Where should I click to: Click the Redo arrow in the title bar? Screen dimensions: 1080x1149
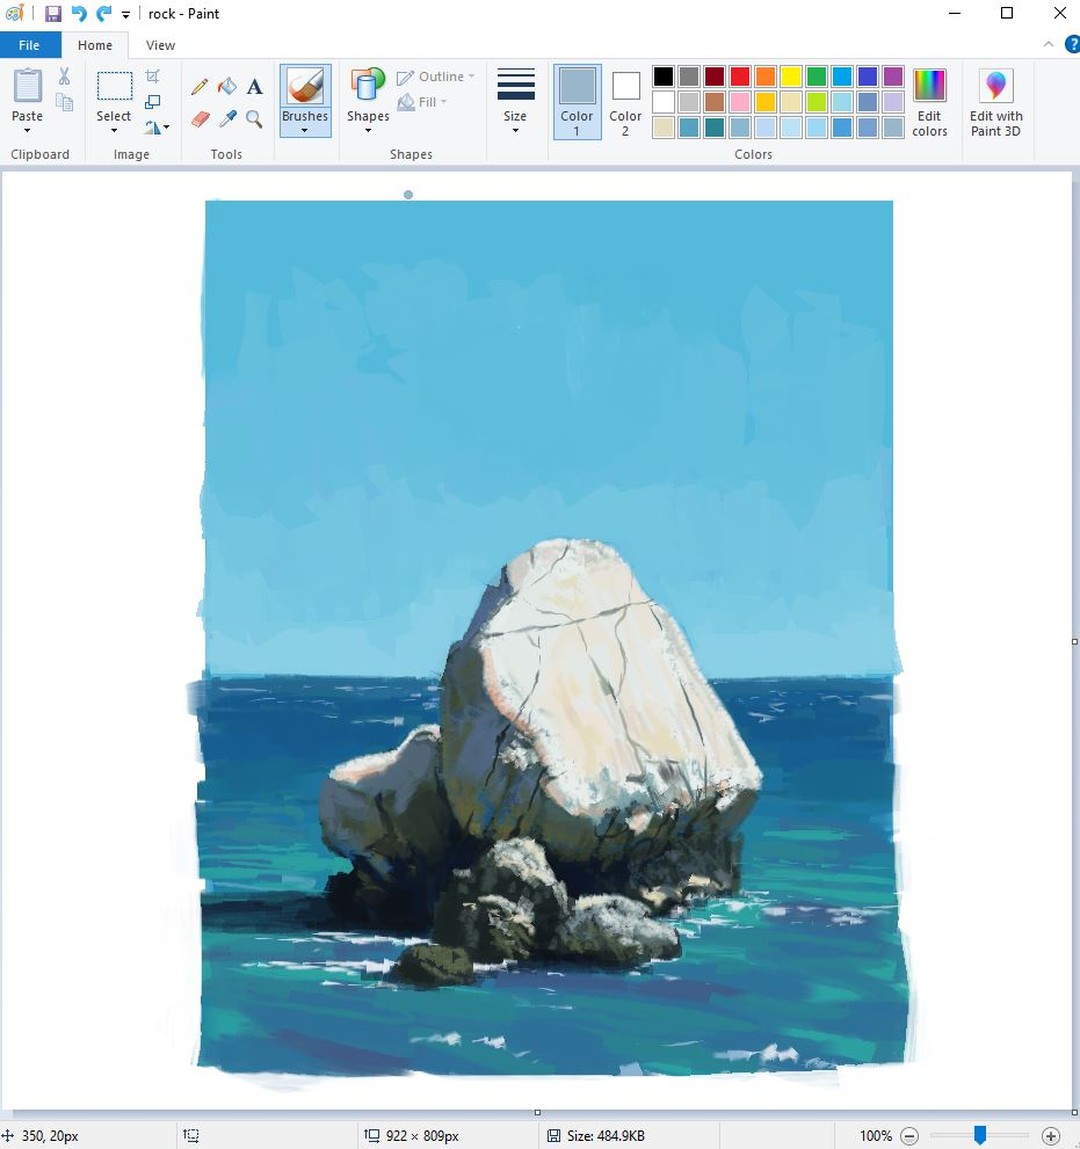(x=104, y=14)
